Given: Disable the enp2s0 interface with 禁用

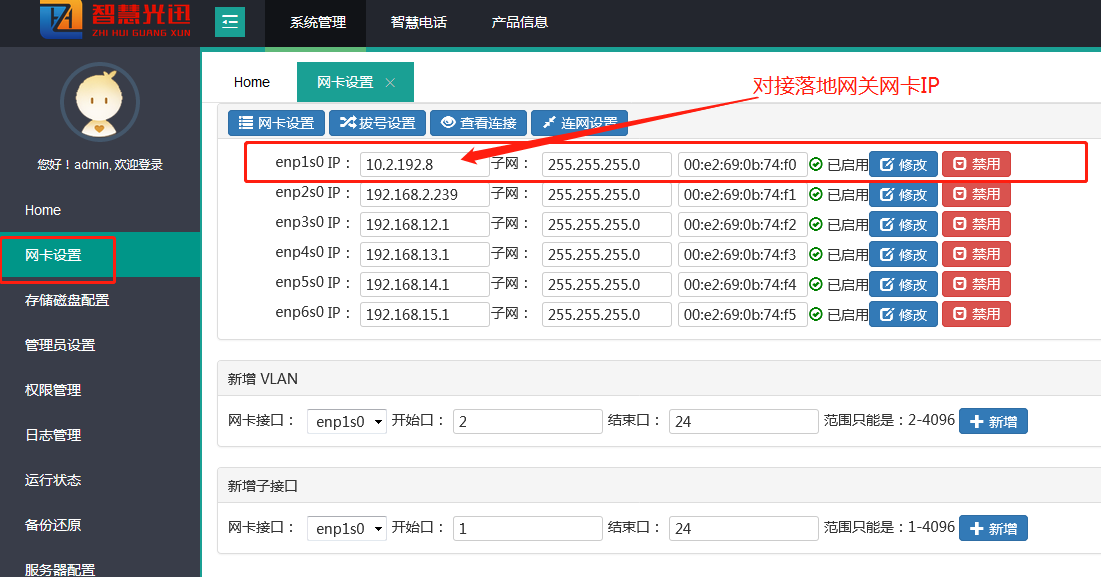Looking at the screenshot, I should [x=975, y=194].
